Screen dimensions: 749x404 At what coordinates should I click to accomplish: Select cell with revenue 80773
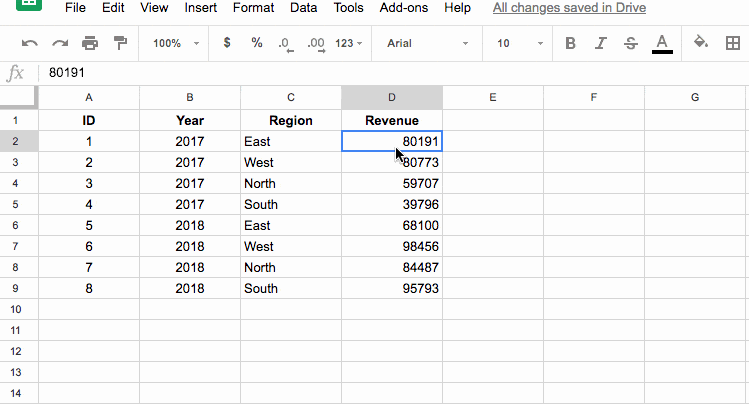(x=392, y=162)
